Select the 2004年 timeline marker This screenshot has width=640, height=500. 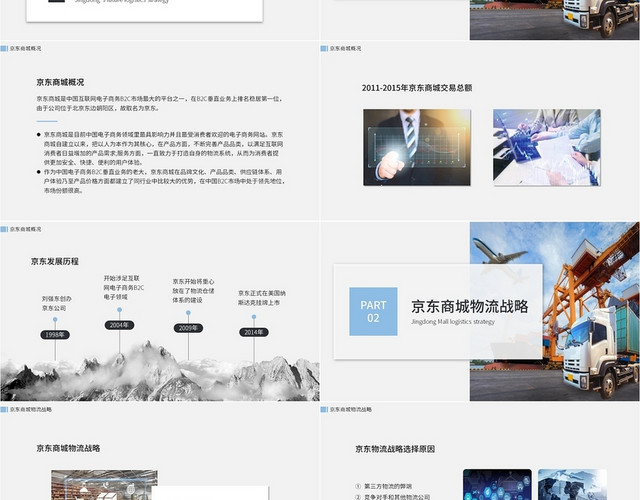tap(119, 325)
